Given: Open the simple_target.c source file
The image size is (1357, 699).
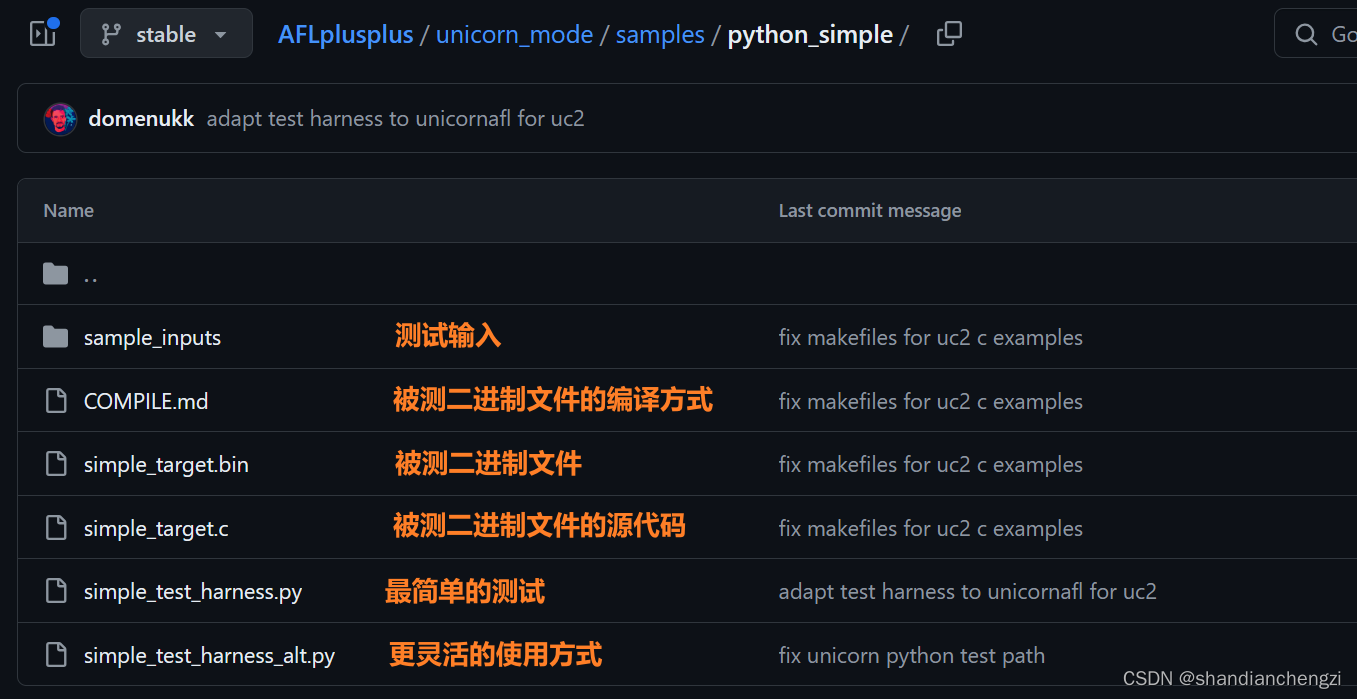Looking at the screenshot, I should click(x=156, y=527).
